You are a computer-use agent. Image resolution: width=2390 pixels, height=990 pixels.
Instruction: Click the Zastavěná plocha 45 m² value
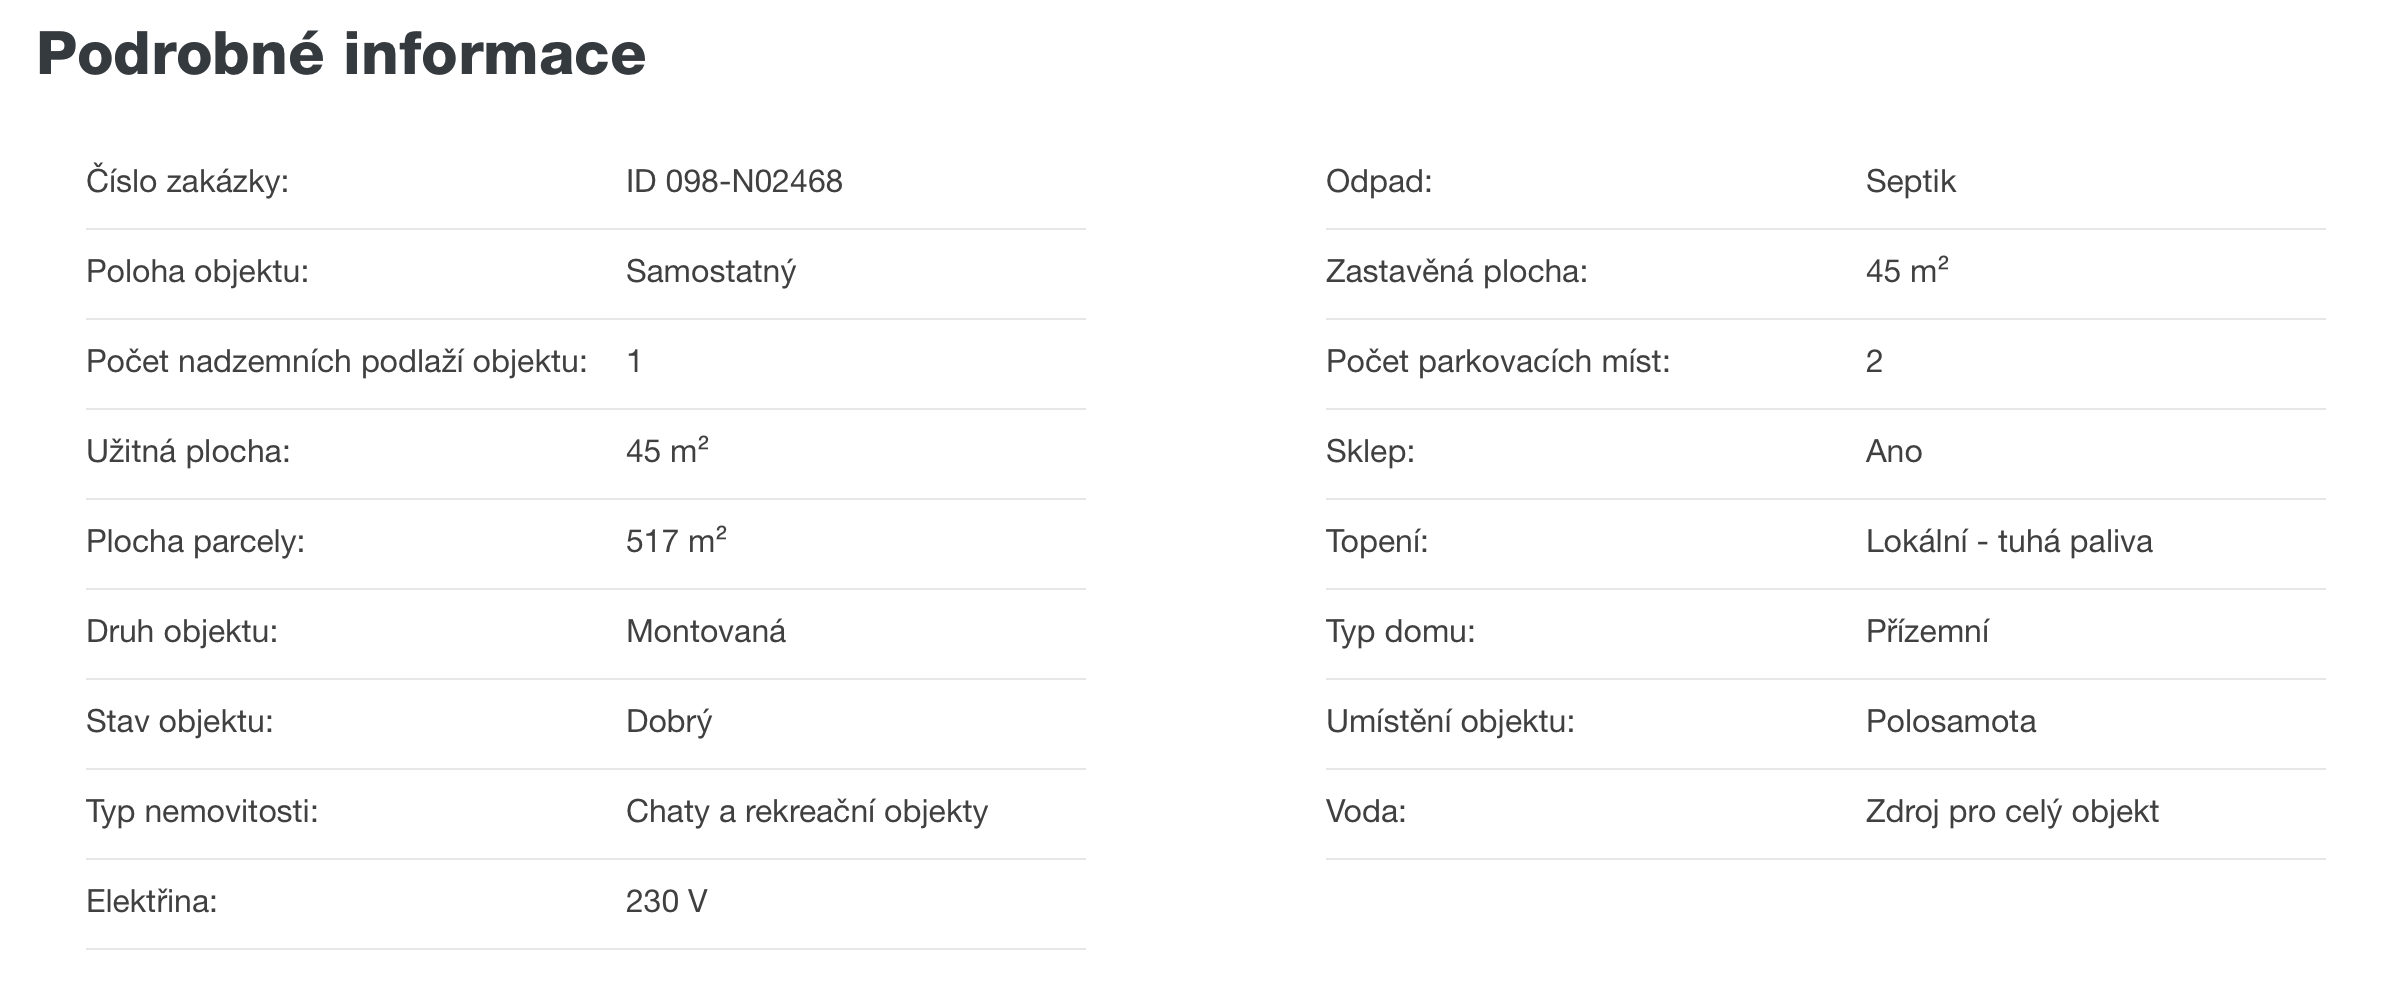pyautogui.click(x=1907, y=271)
